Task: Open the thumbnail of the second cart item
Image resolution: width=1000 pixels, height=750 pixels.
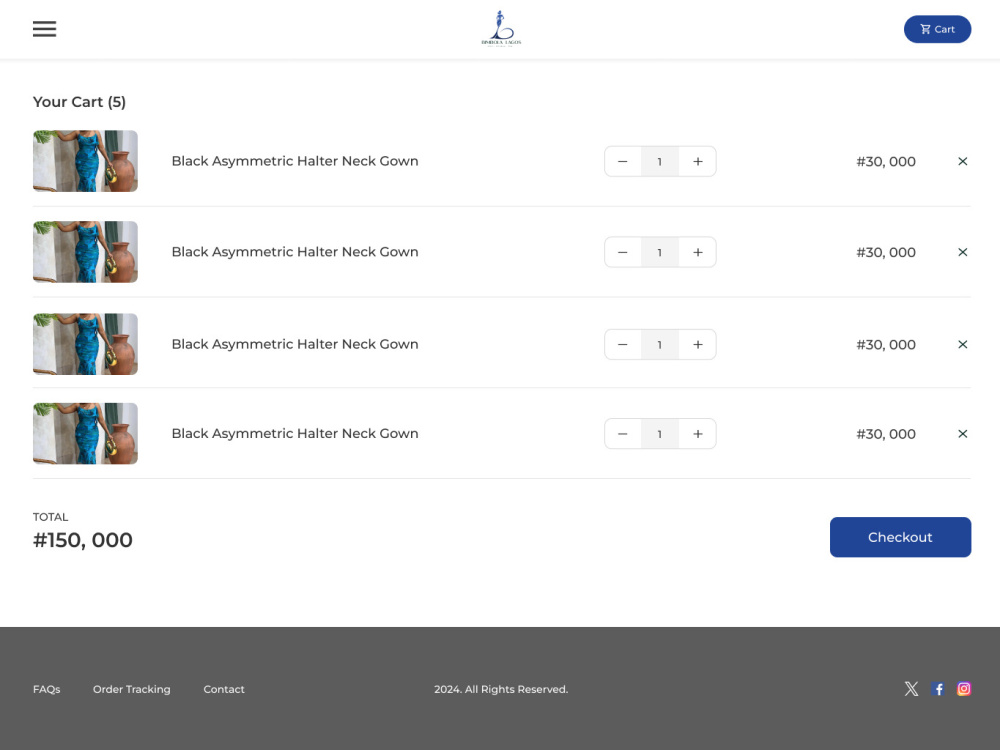Action: coord(85,252)
